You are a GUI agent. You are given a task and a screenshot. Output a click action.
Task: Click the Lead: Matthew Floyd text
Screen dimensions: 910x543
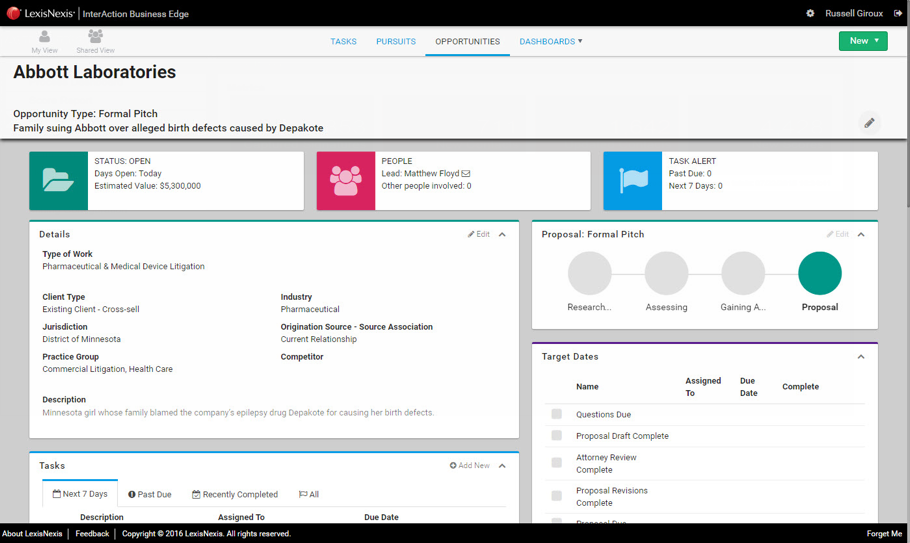coord(420,173)
